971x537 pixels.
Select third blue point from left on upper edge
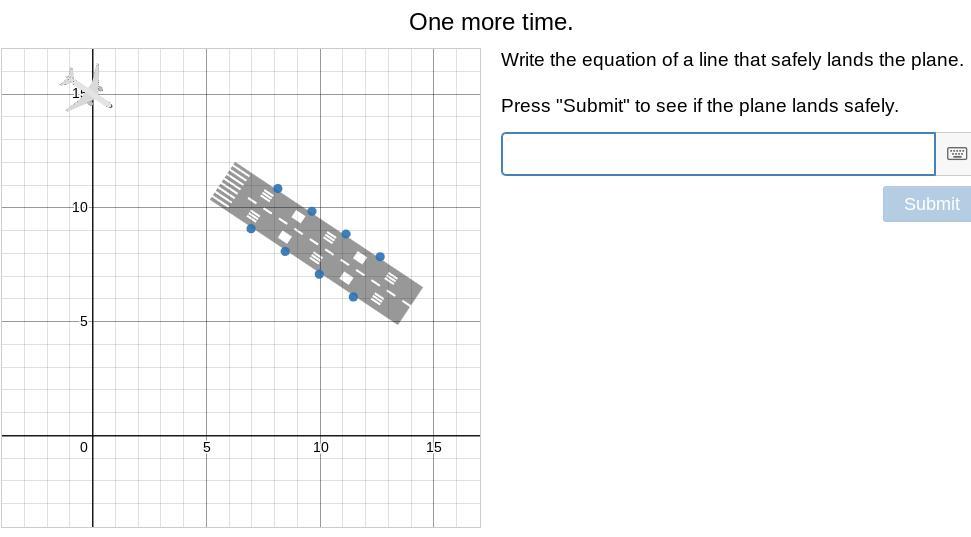(x=346, y=235)
